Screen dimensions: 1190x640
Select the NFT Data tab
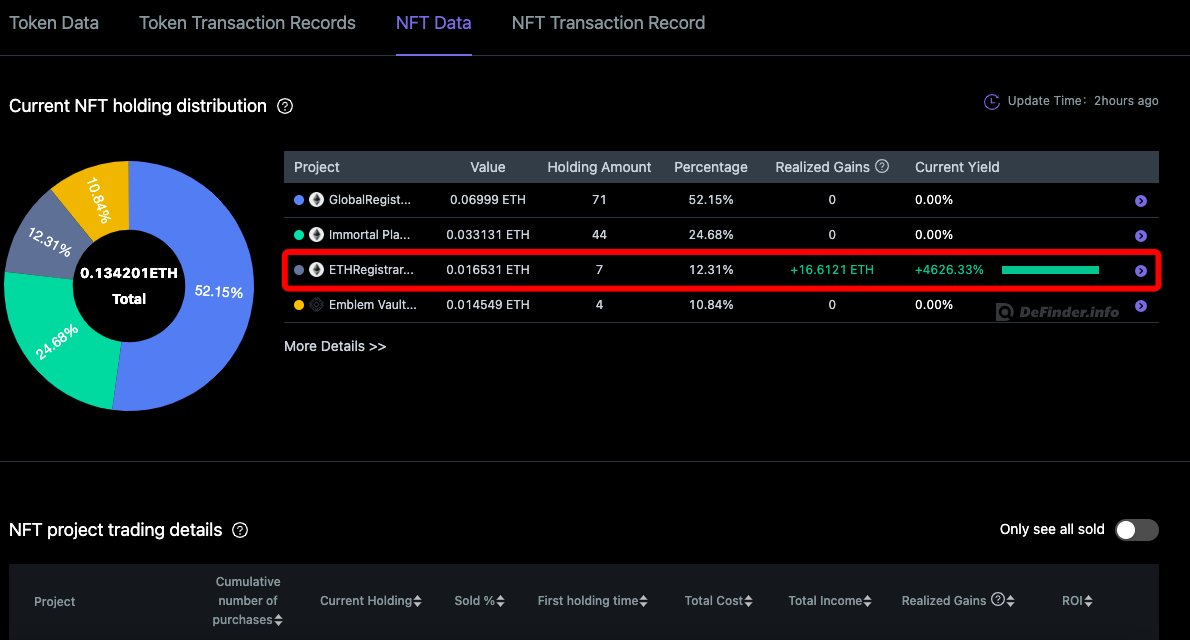coord(433,23)
